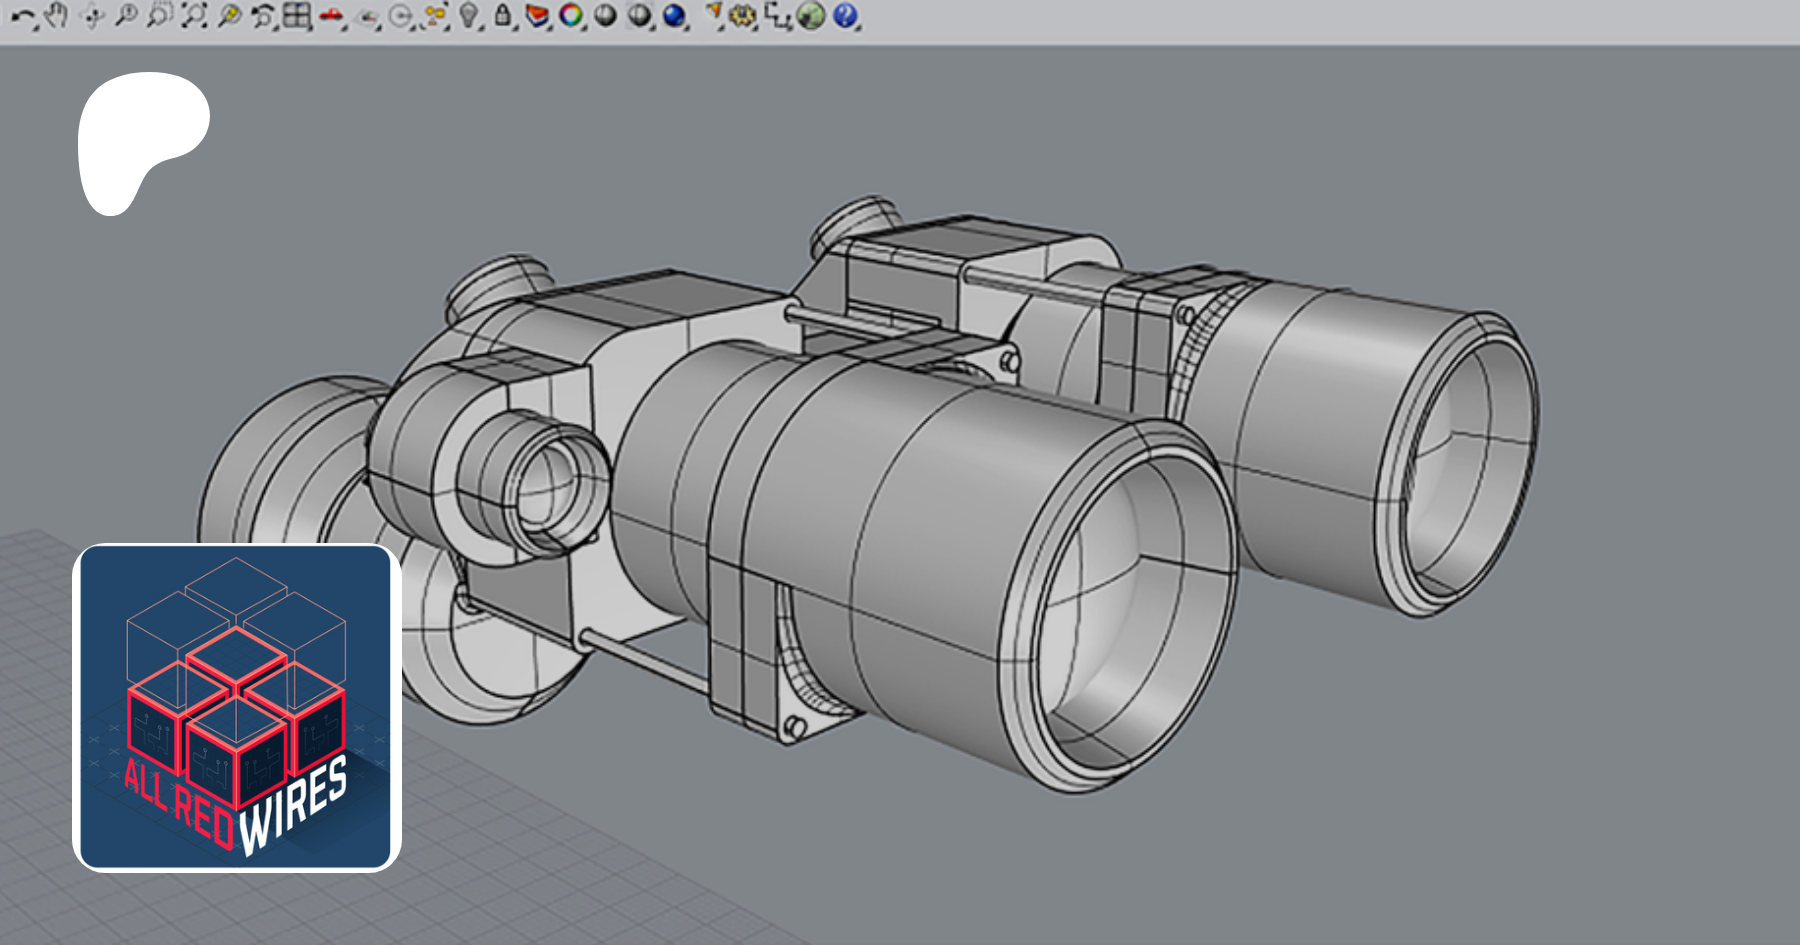Click the Zoom Selected icon
The image size is (1800, 945).
coord(229,16)
